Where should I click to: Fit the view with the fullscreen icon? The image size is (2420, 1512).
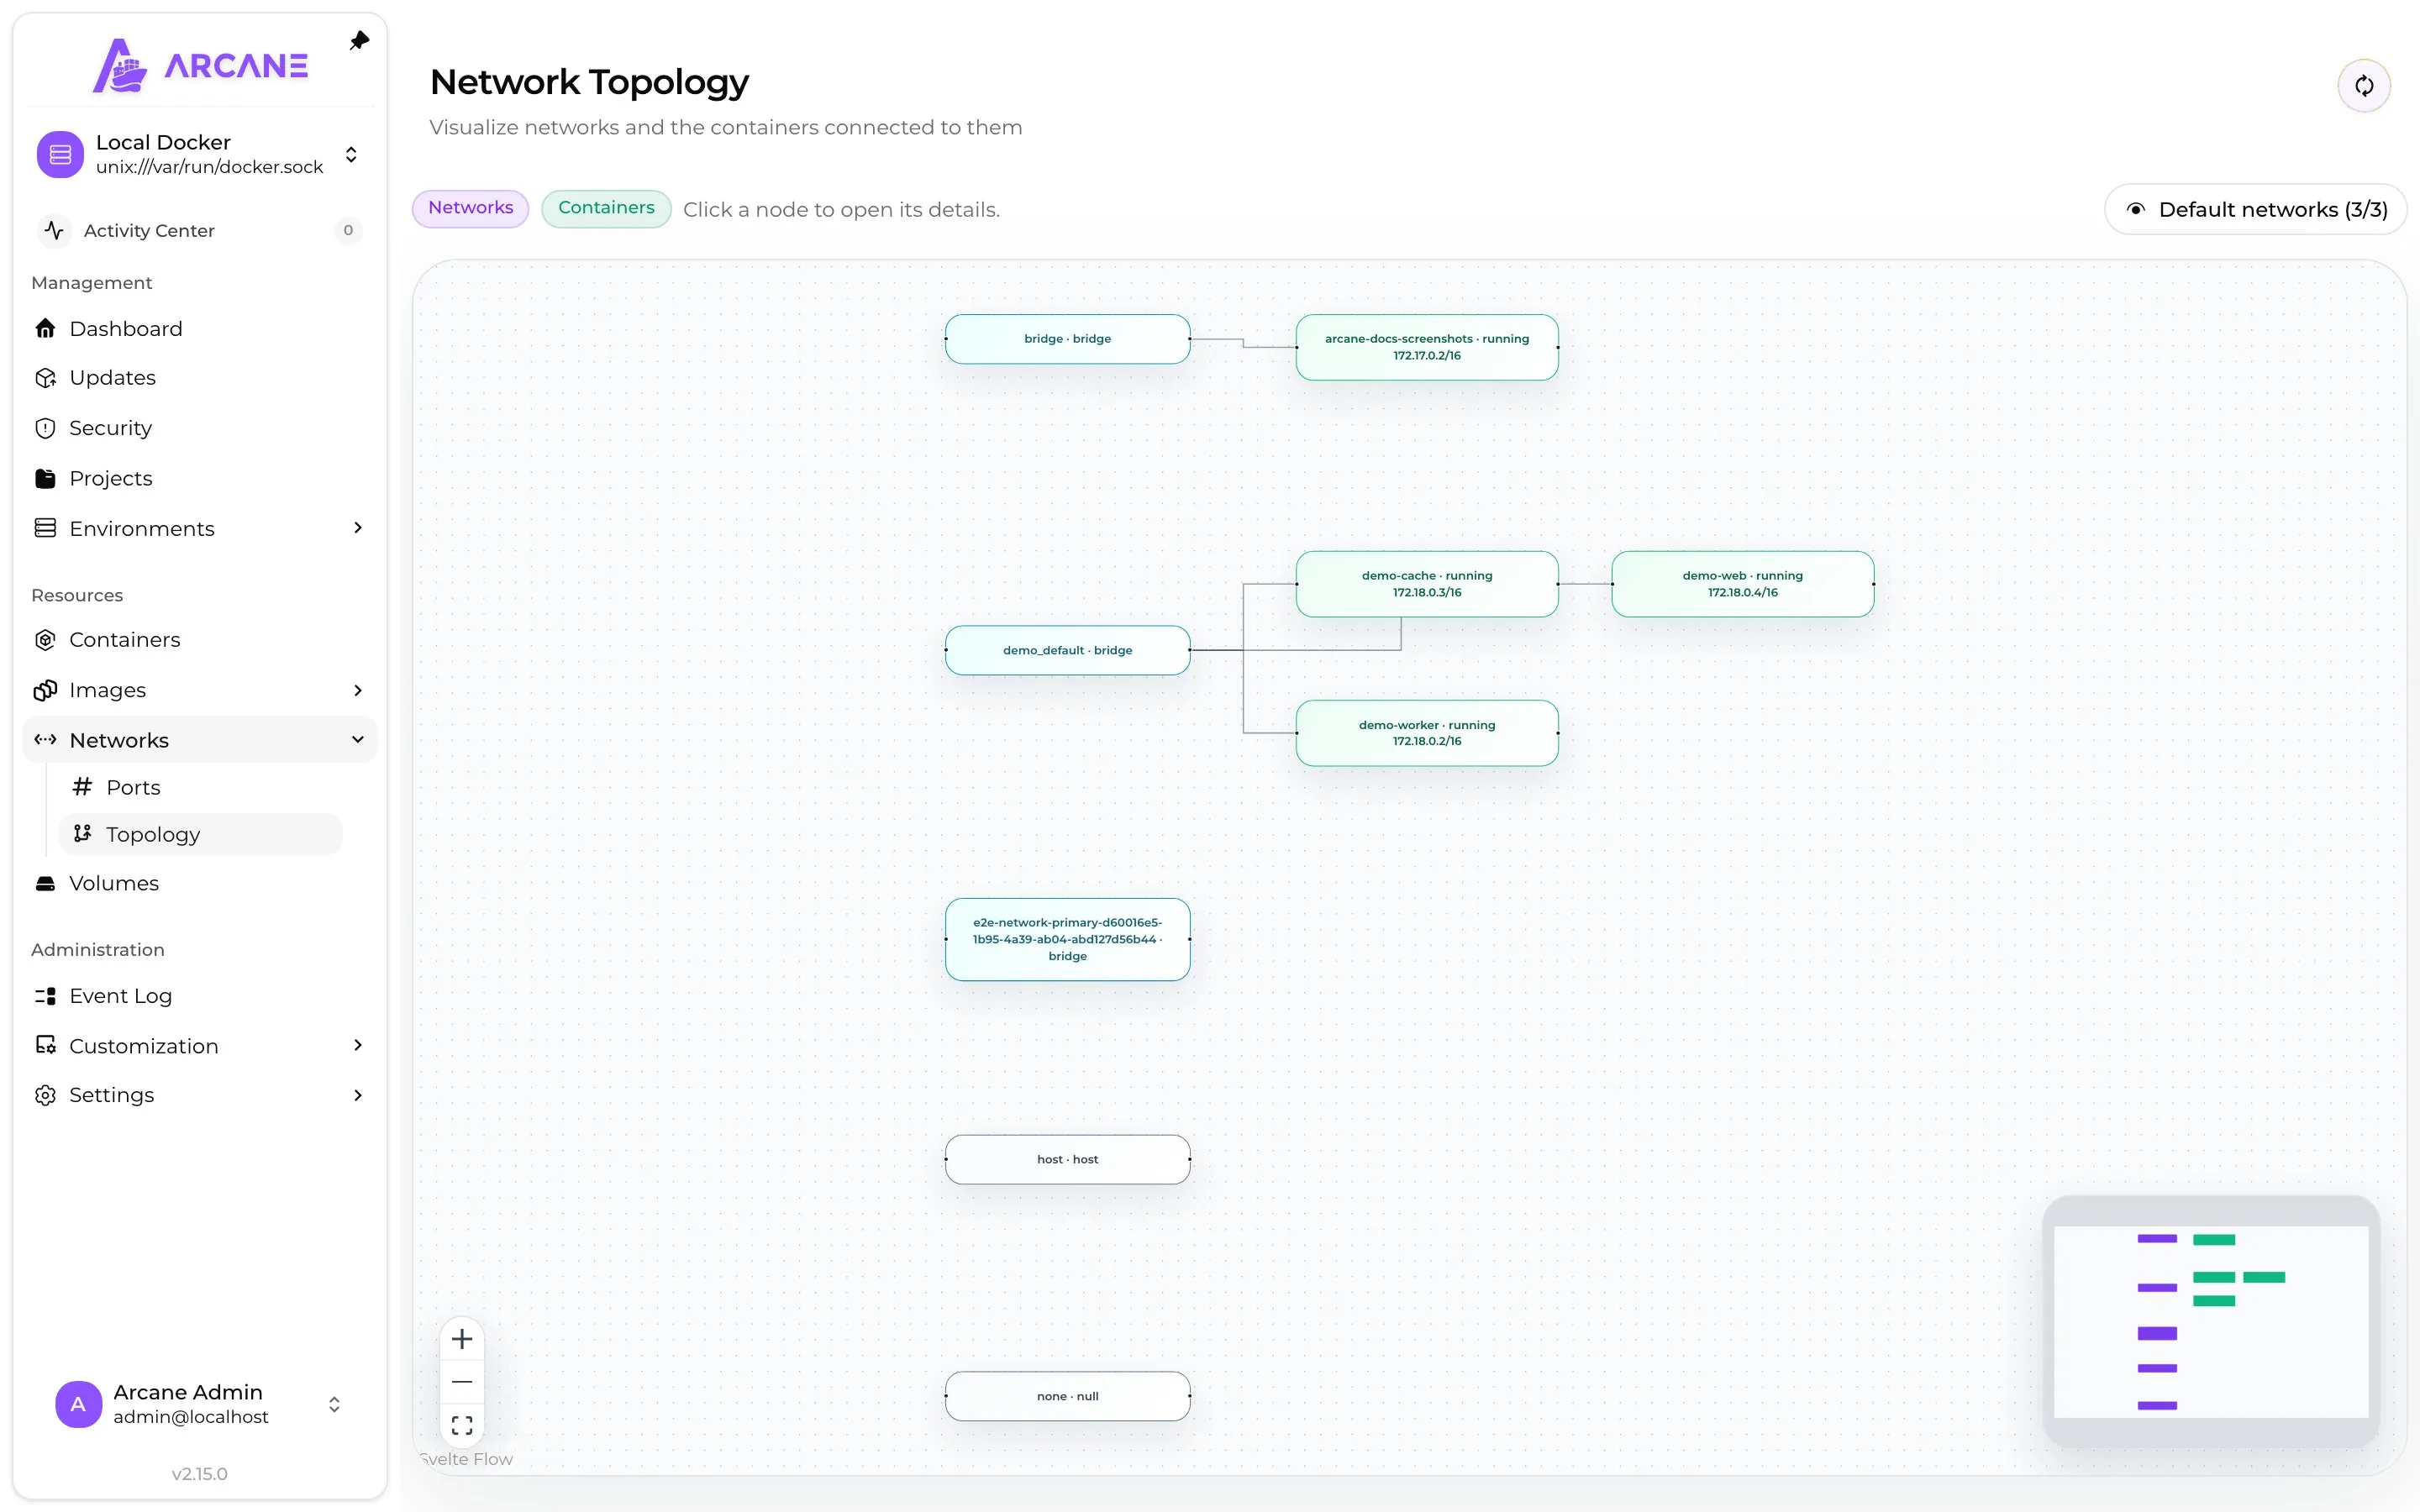(462, 1425)
